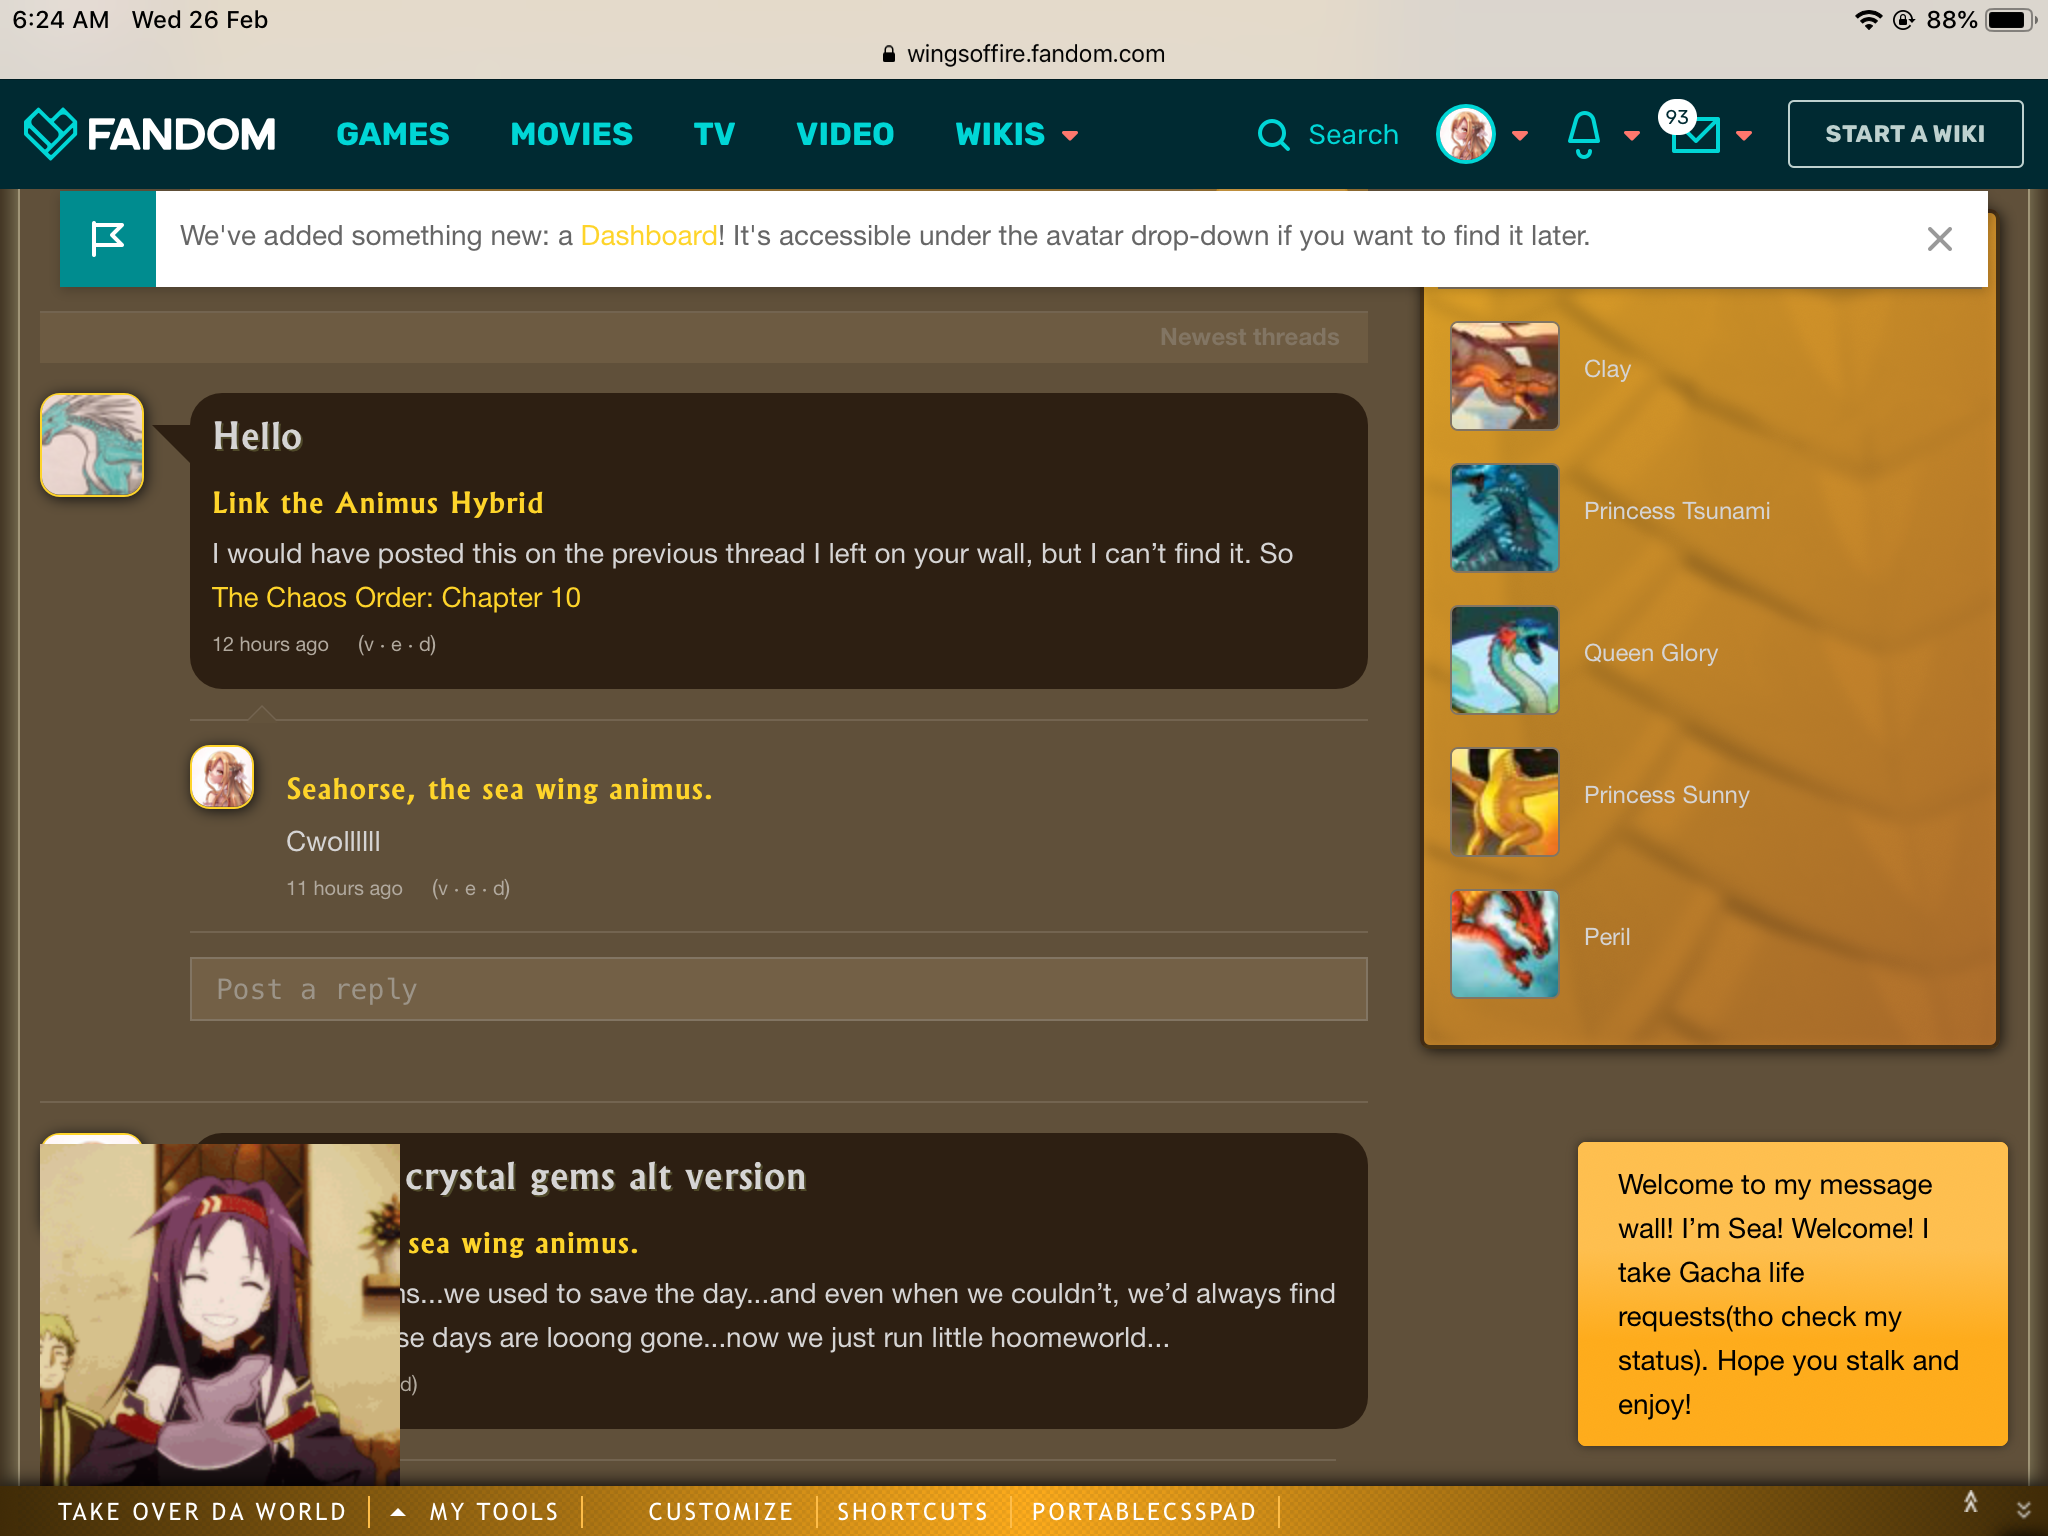Viewport: 2048px width, 1536px height.
Task: Expand the avatar dropdown arrow
Action: (1520, 136)
